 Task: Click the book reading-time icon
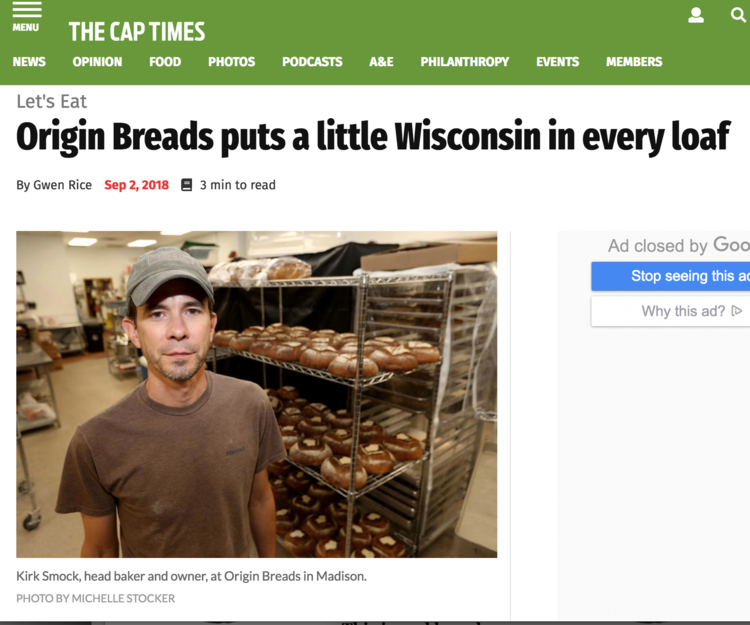click(x=187, y=185)
